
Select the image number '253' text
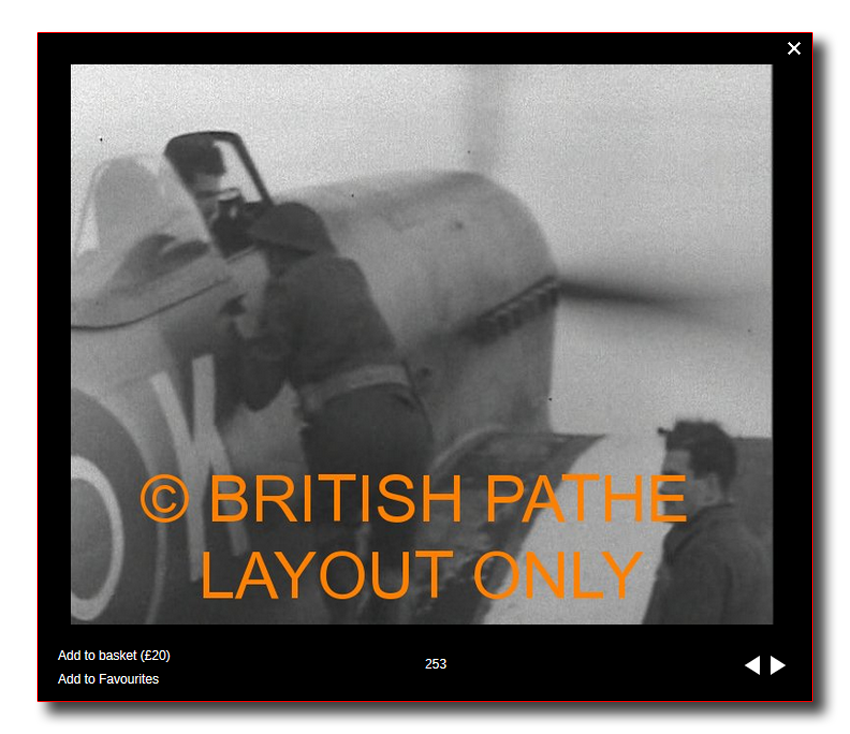[x=435, y=664]
